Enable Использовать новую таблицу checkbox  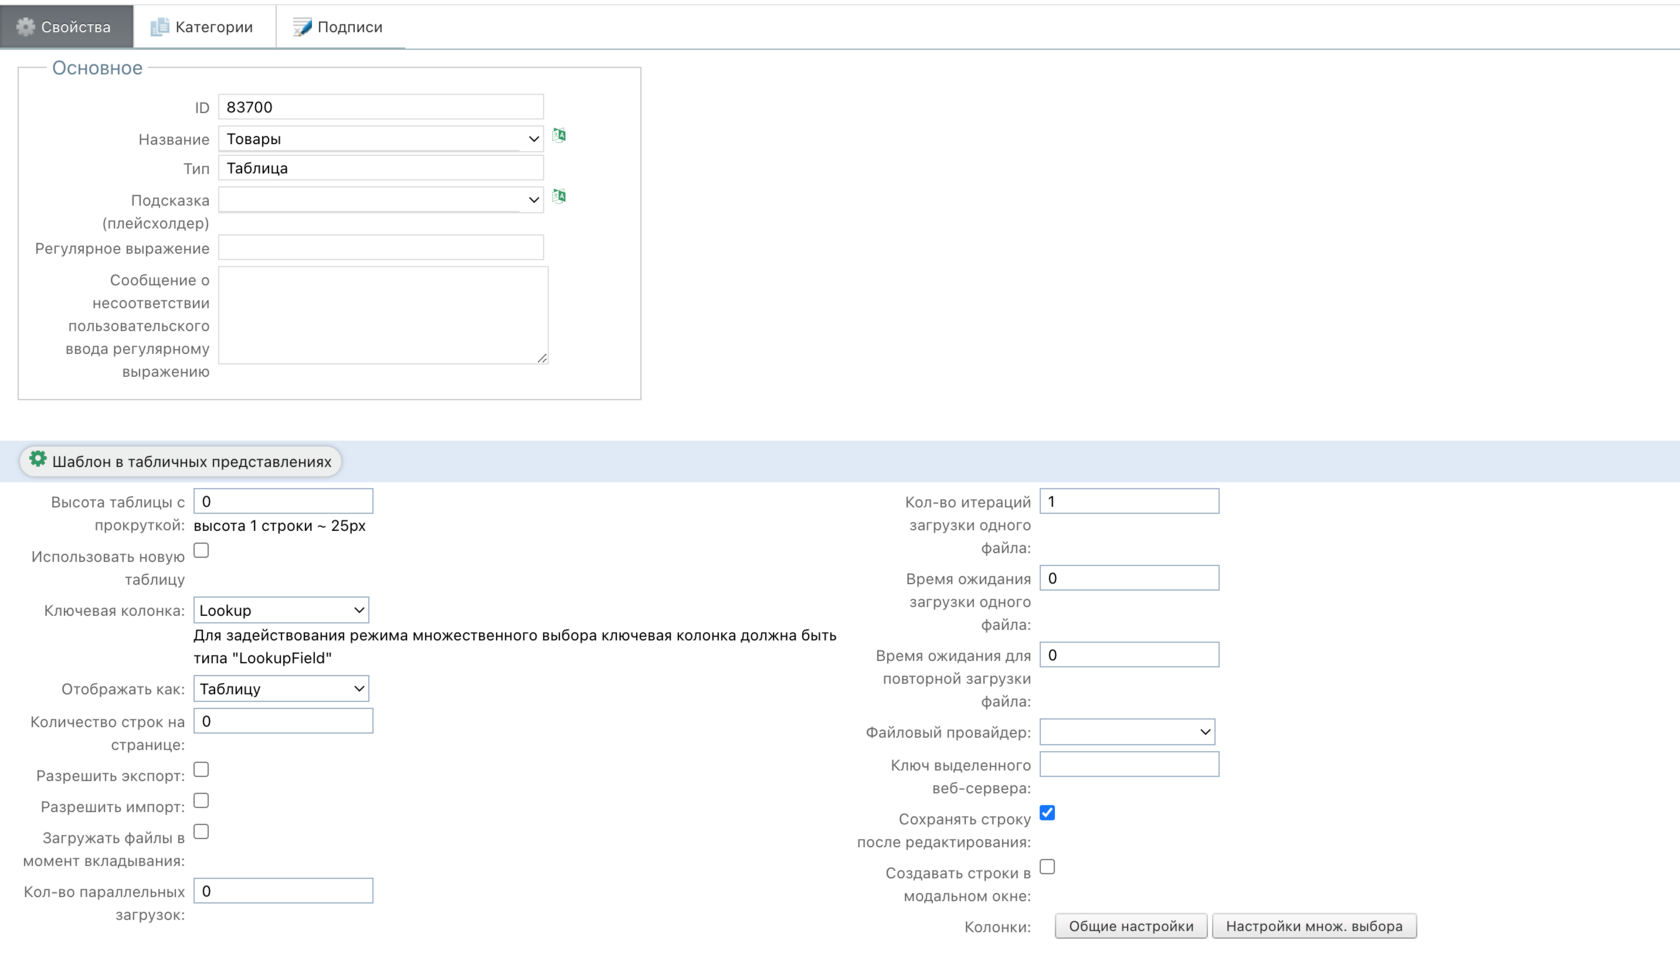click(x=201, y=550)
